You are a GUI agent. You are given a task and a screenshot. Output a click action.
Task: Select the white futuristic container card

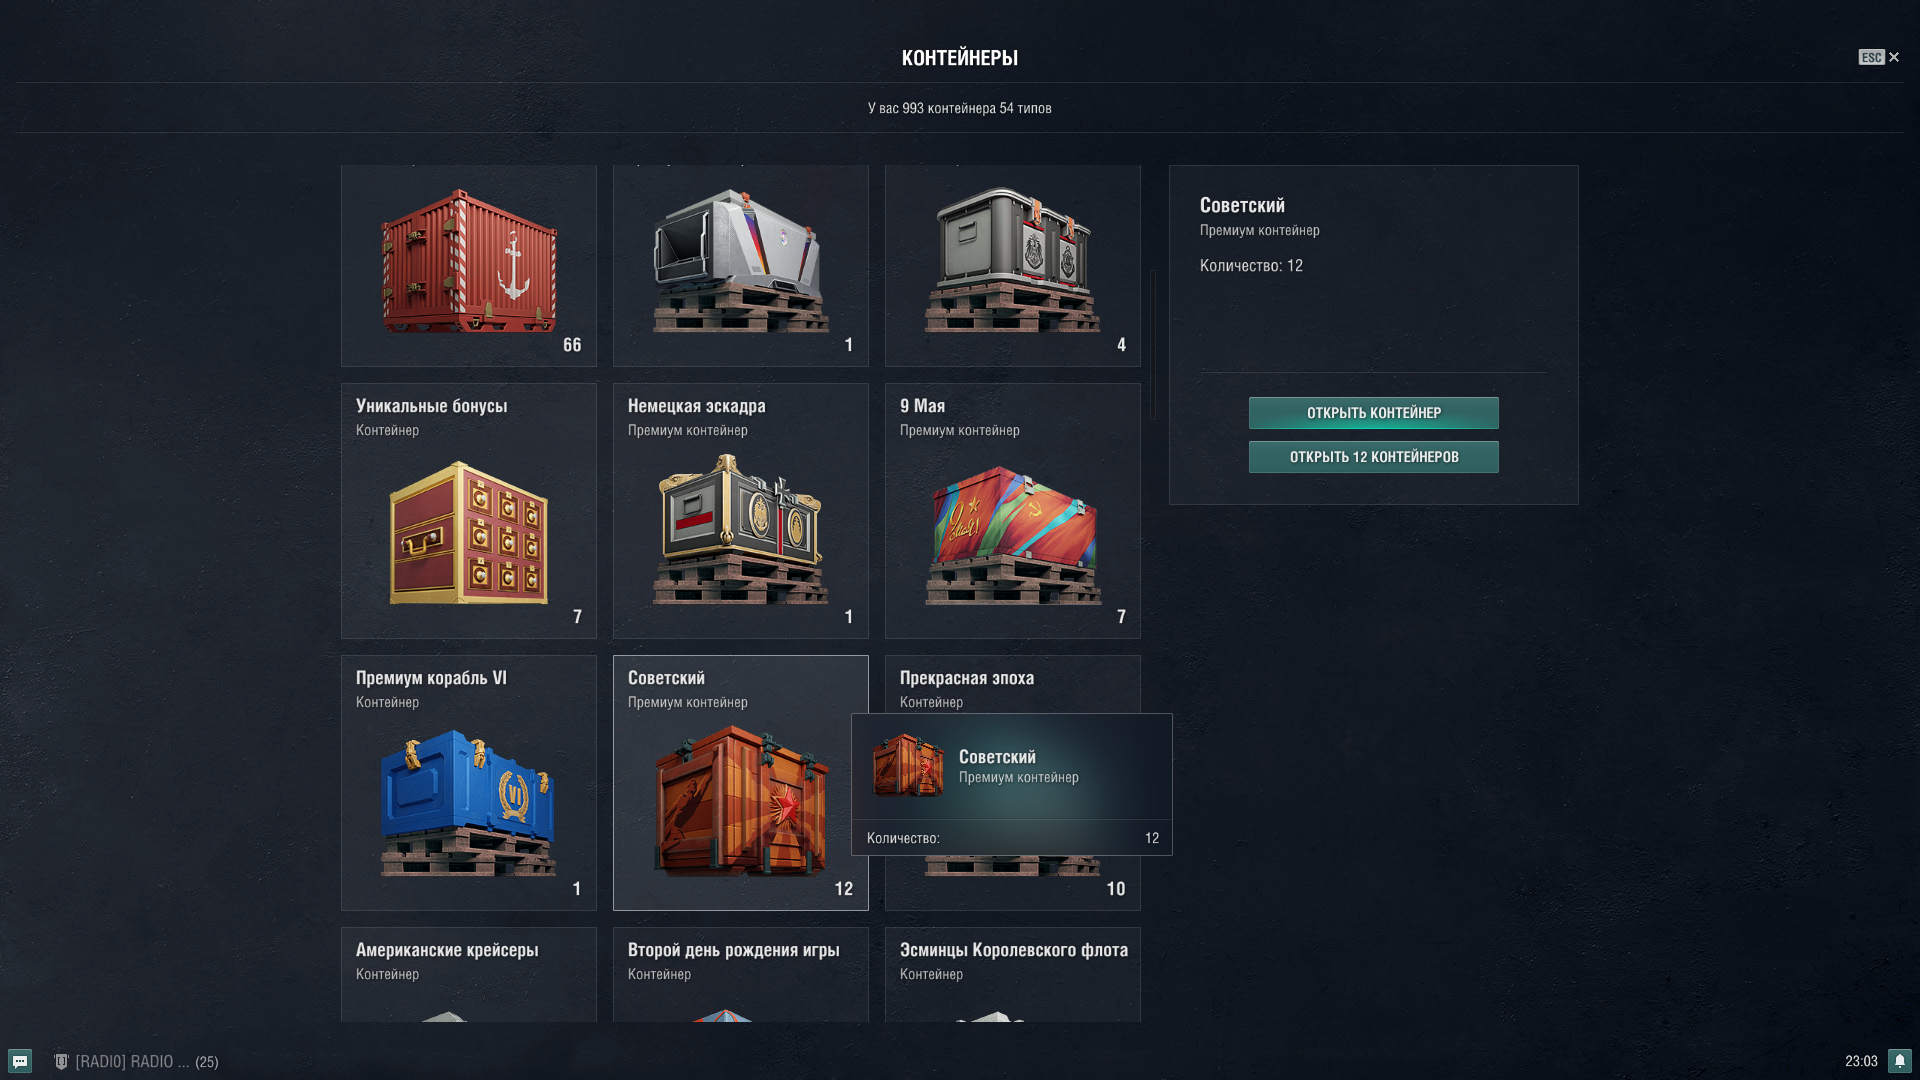[x=740, y=266]
